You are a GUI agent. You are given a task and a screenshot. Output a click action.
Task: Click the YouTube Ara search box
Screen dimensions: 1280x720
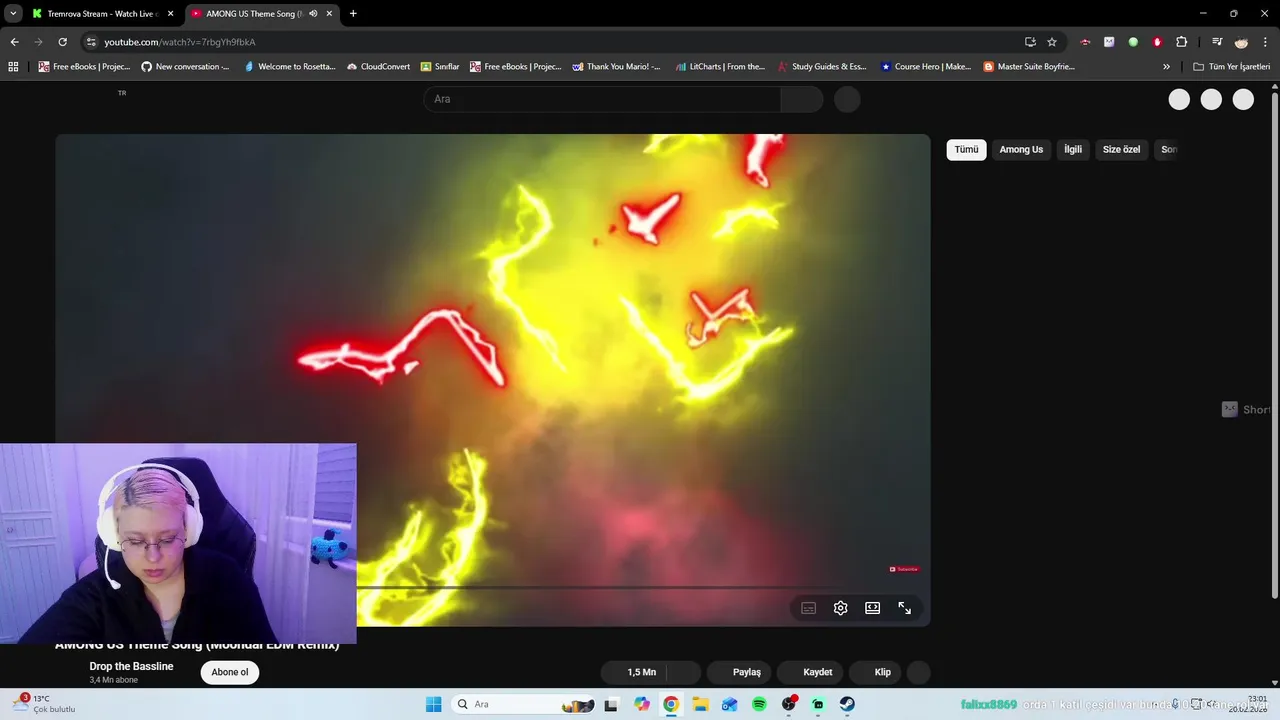coord(602,99)
